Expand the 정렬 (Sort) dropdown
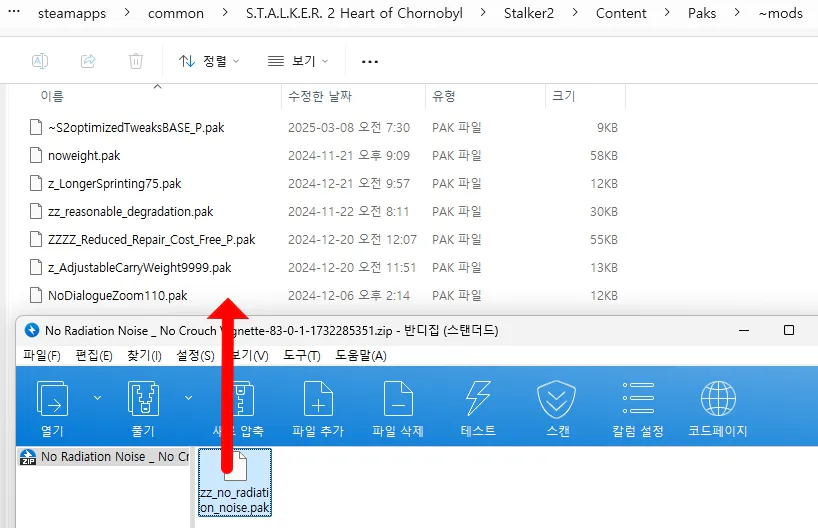The height and width of the screenshot is (528, 818). (209, 61)
